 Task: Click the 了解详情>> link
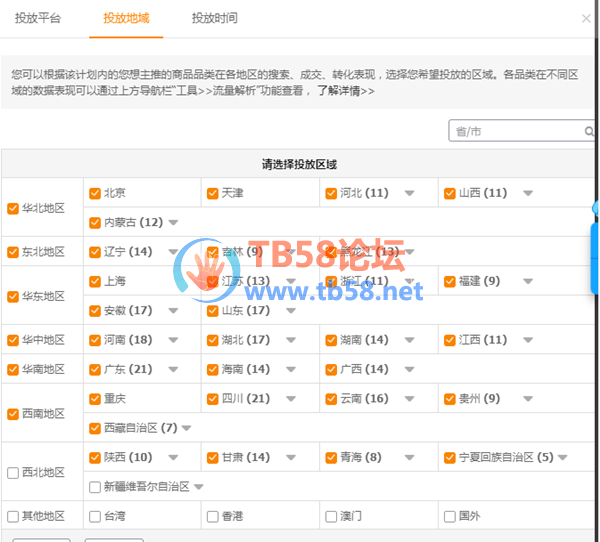coord(346,91)
